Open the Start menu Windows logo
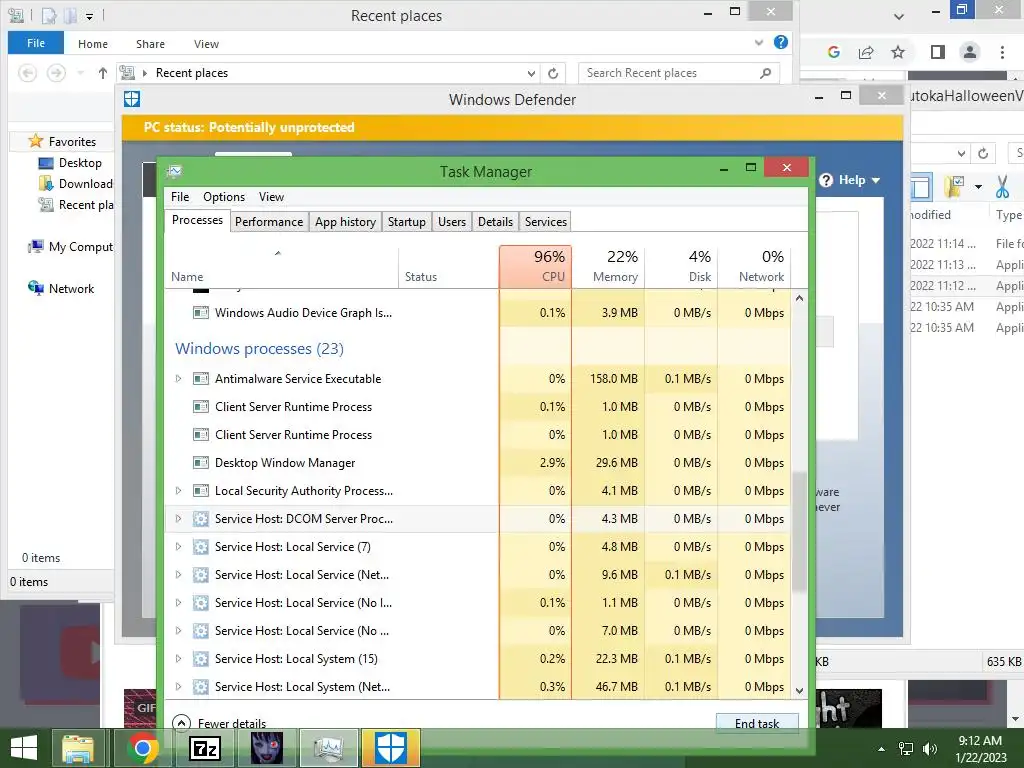Viewport: 1024px width, 768px height. point(24,748)
